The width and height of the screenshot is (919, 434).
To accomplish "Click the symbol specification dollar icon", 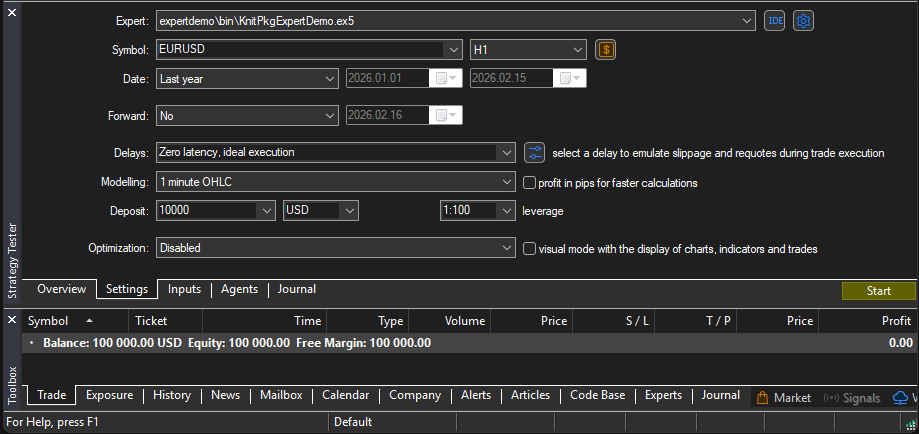I will coord(605,49).
